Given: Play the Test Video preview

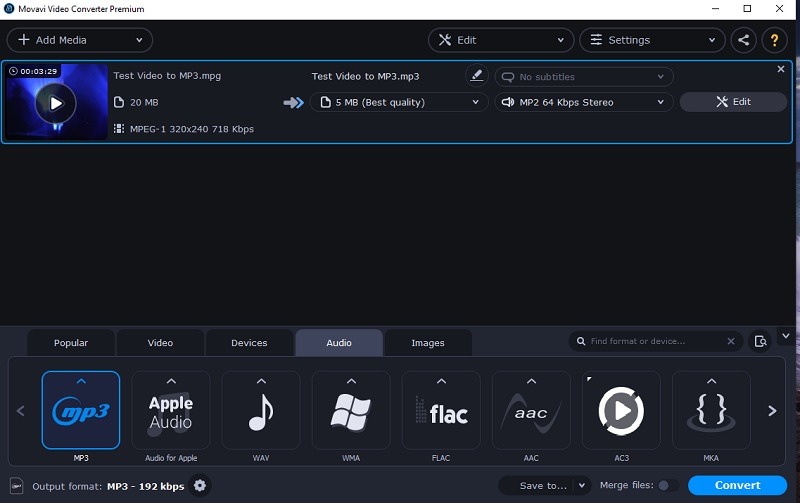Looking at the screenshot, I should click(56, 104).
